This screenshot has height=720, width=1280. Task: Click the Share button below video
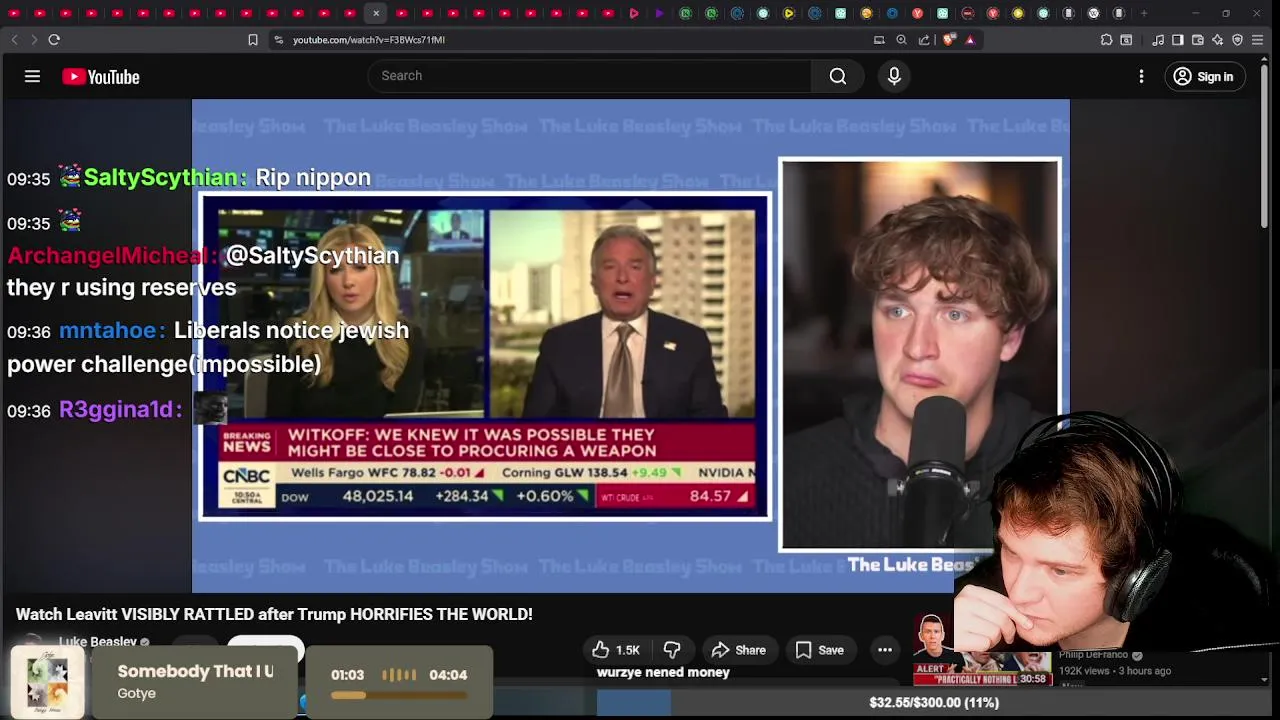click(x=738, y=650)
